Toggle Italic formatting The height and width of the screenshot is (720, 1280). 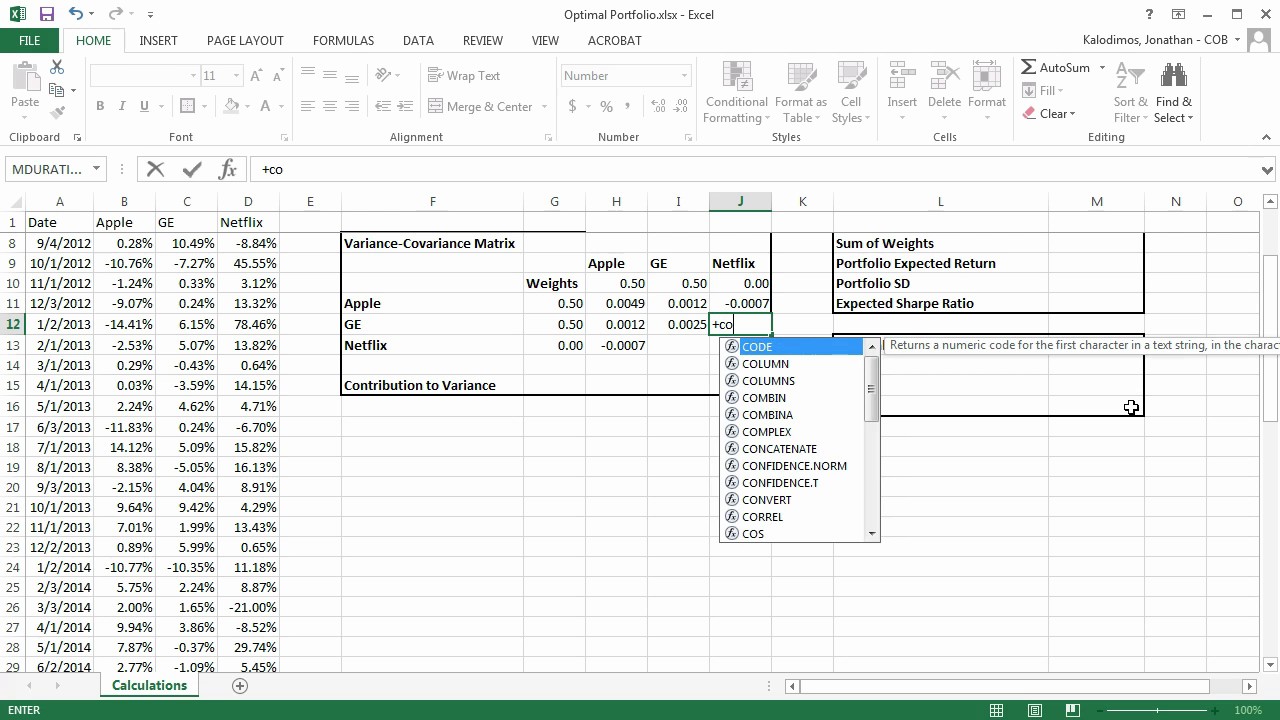pyautogui.click(x=122, y=106)
